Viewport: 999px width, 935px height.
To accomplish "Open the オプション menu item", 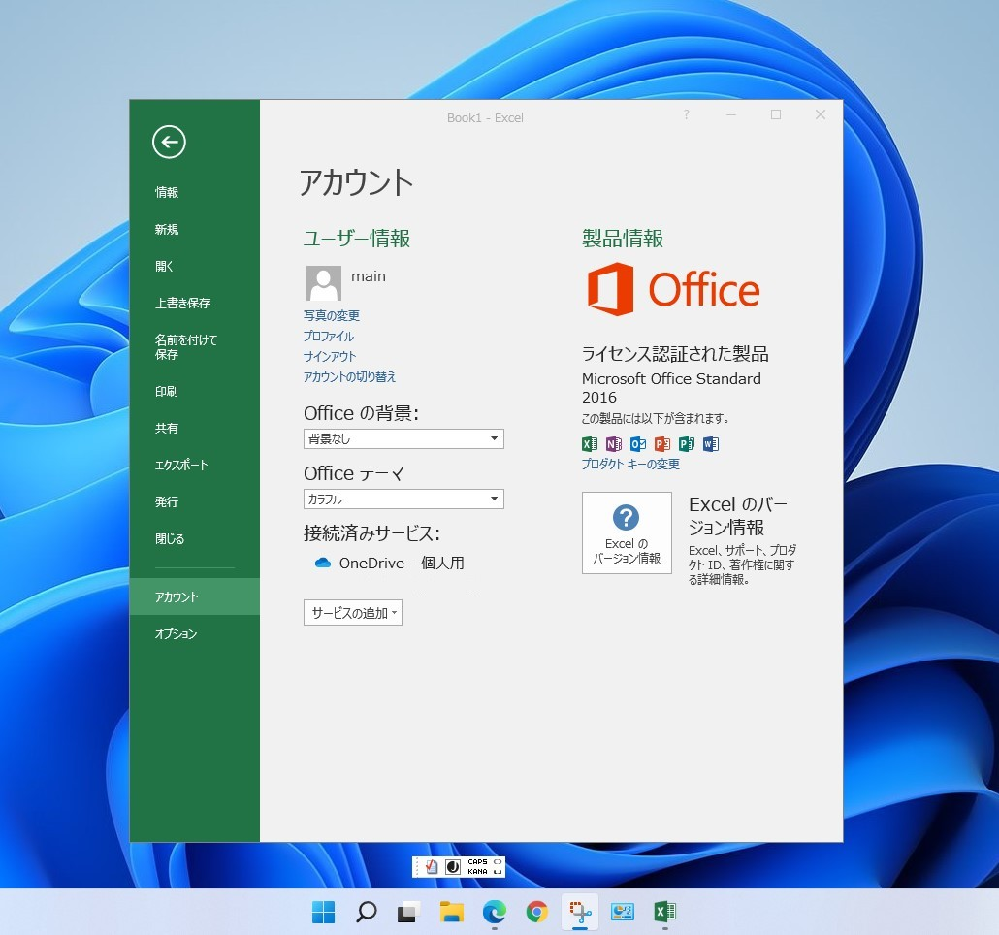I will (176, 634).
